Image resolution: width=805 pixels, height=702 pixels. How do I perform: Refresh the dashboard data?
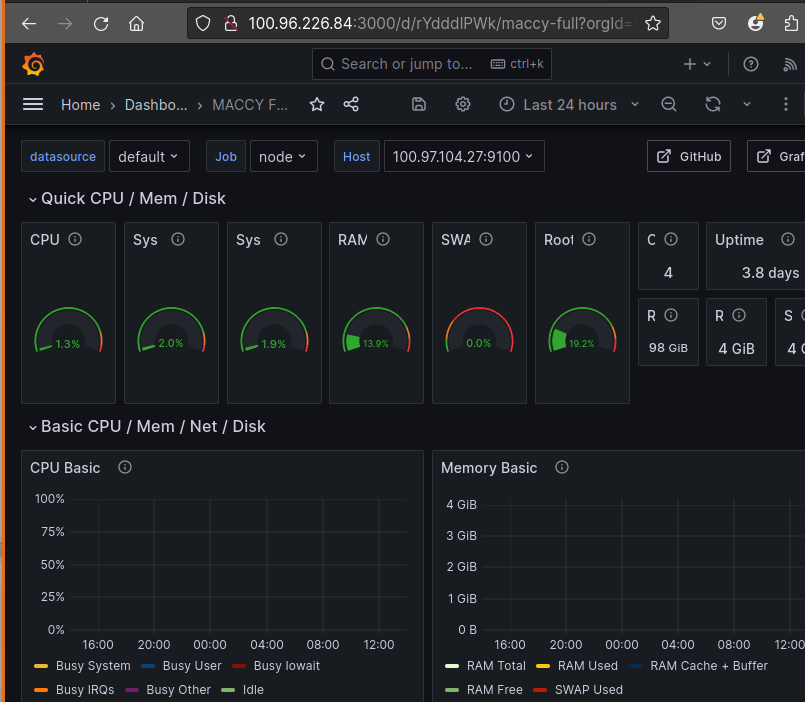coord(713,105)
